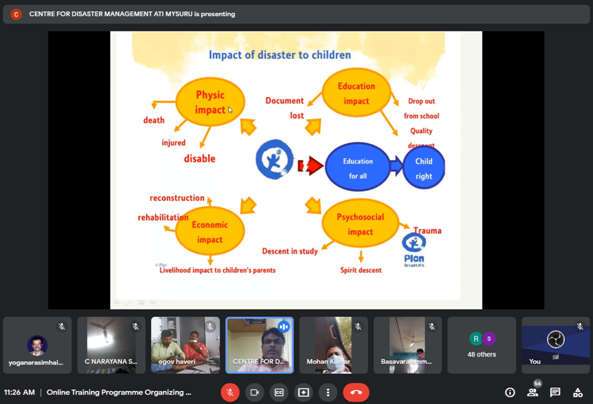
Task: Select the C NARAYANA S participant tile
Action: 111,345
